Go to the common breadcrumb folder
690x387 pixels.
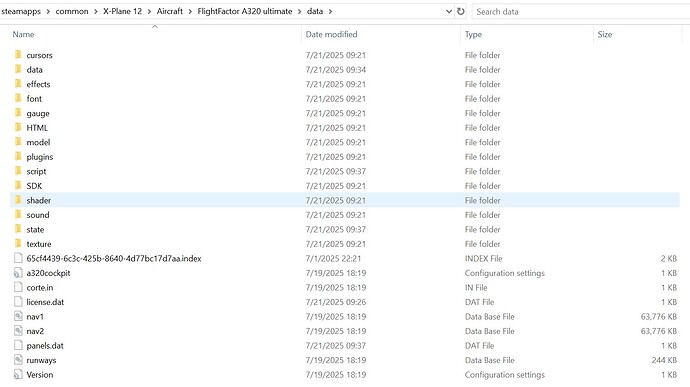click(x=72, y=11)
